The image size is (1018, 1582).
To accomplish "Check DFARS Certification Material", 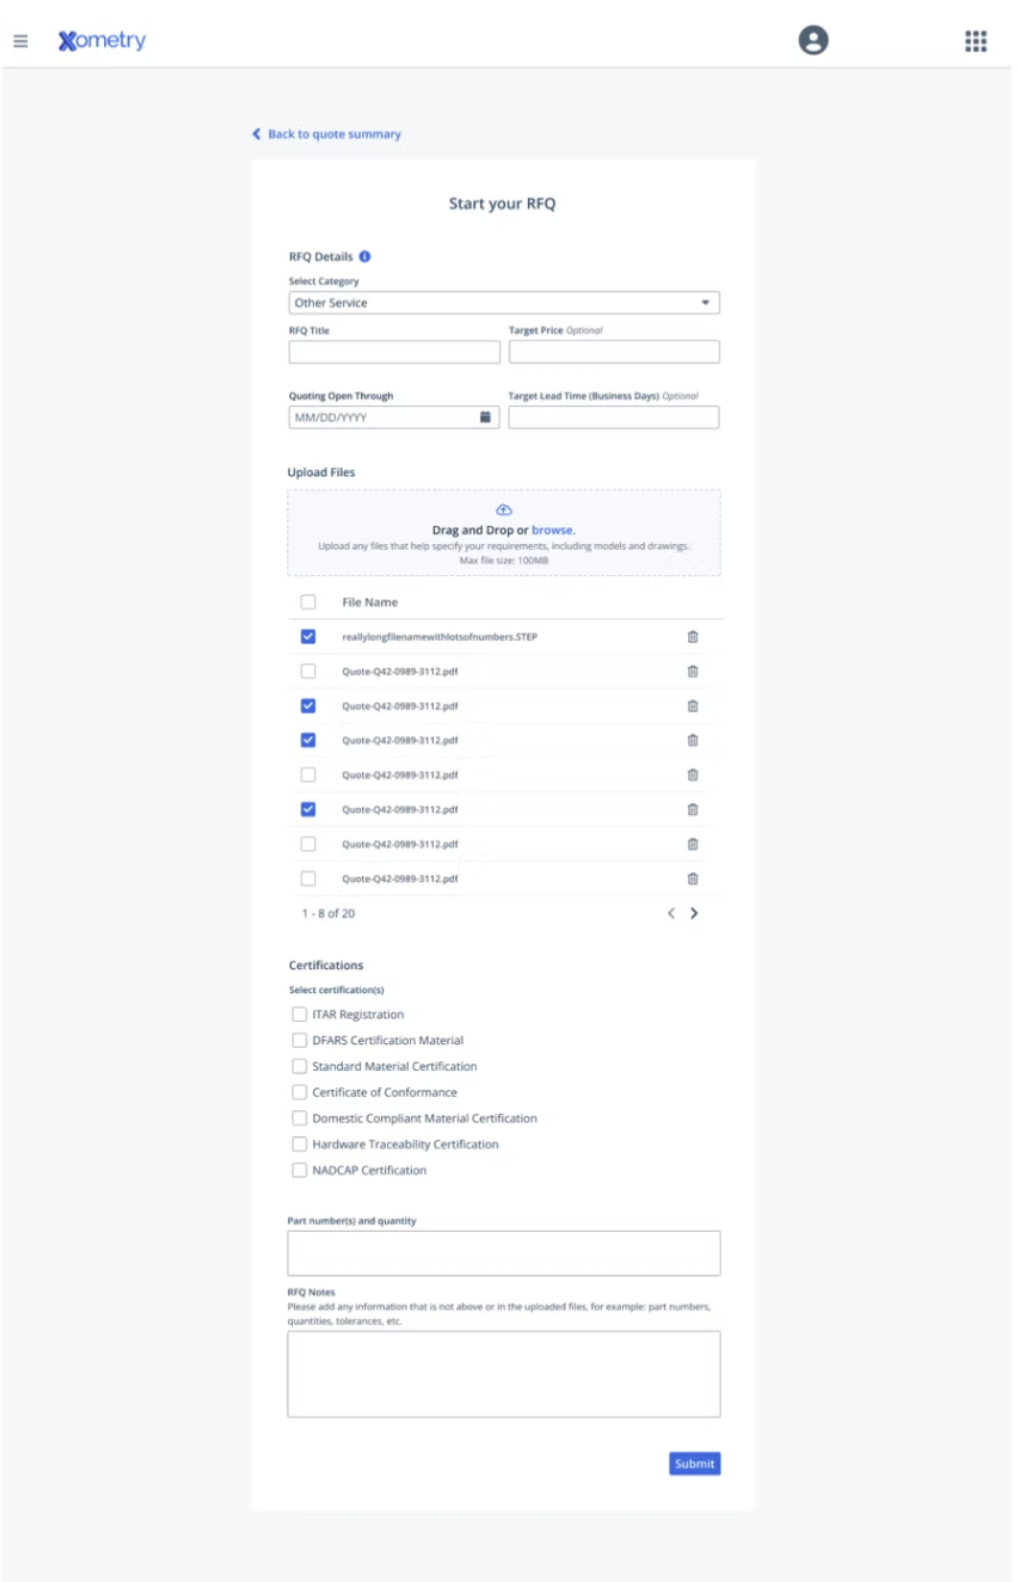I will click(x=299, y=1040).
